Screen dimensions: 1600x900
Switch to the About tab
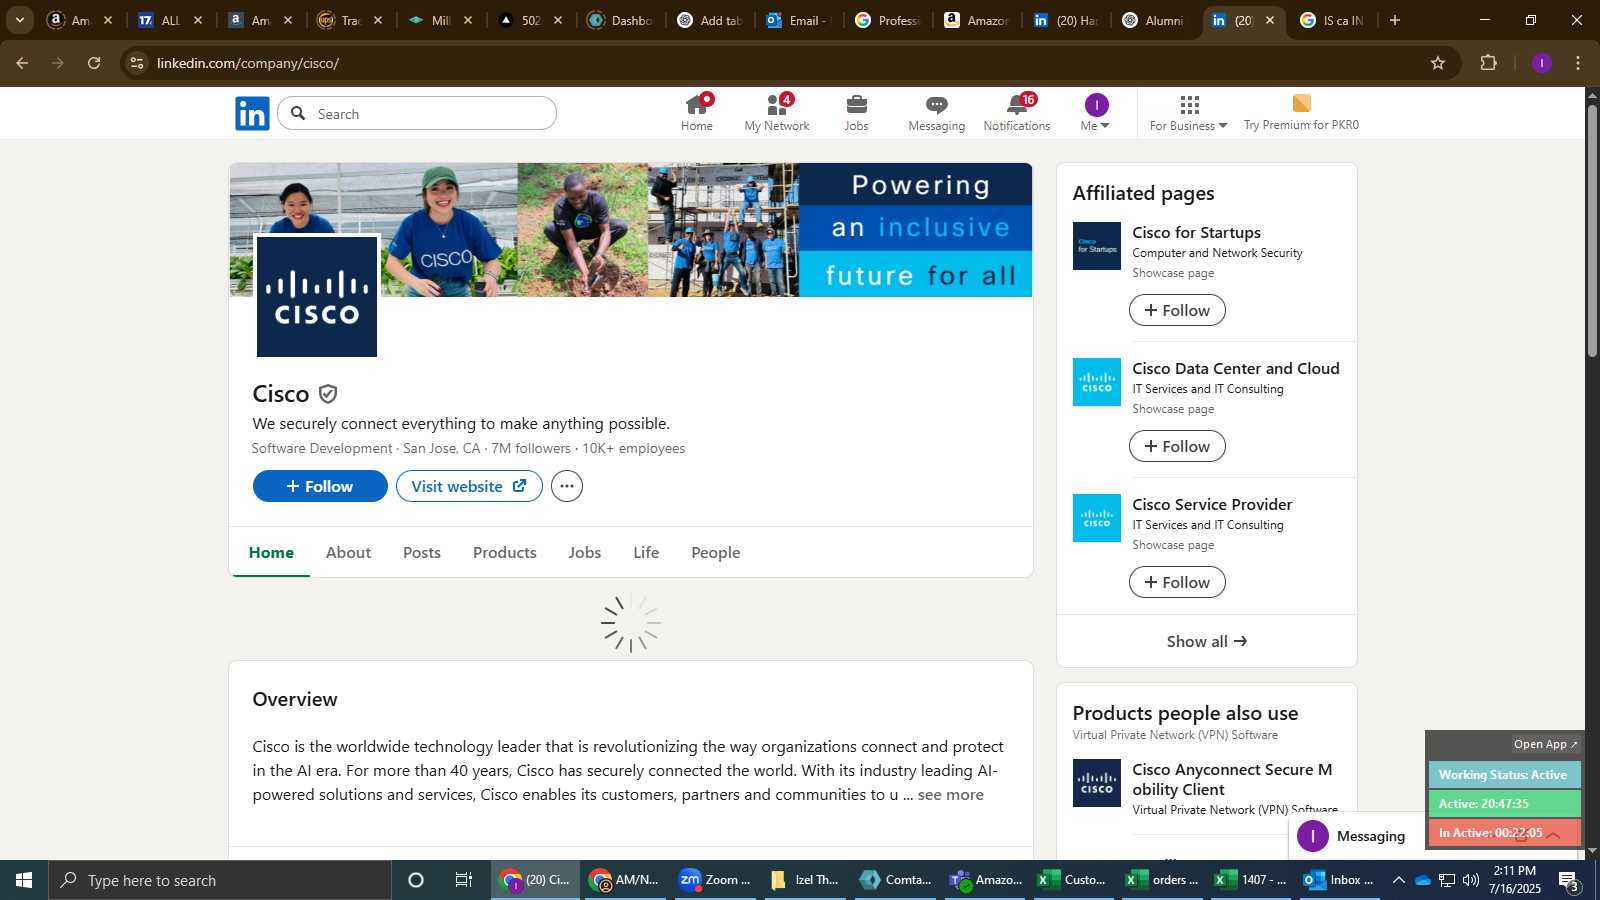pos(348,552)
